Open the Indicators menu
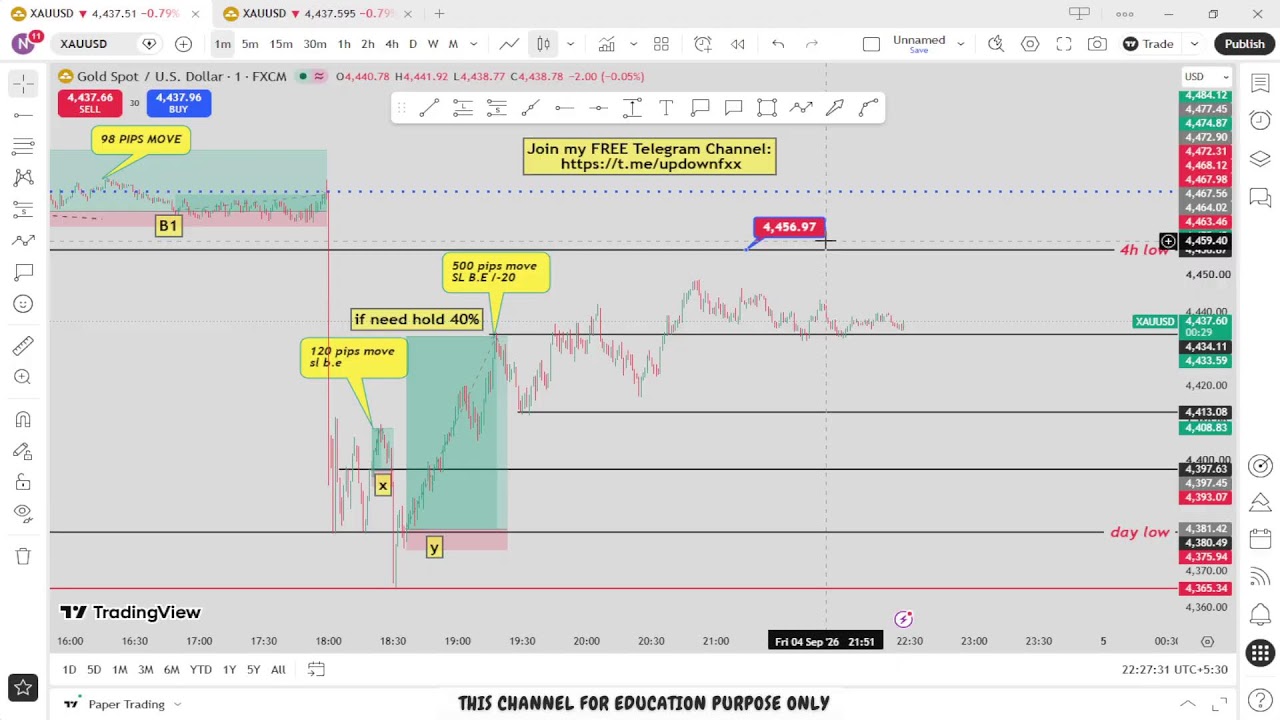 (x=606, y=44)
